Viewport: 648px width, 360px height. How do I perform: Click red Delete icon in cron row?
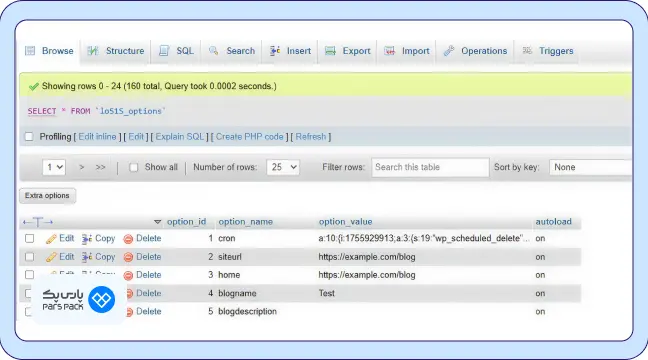128,239
